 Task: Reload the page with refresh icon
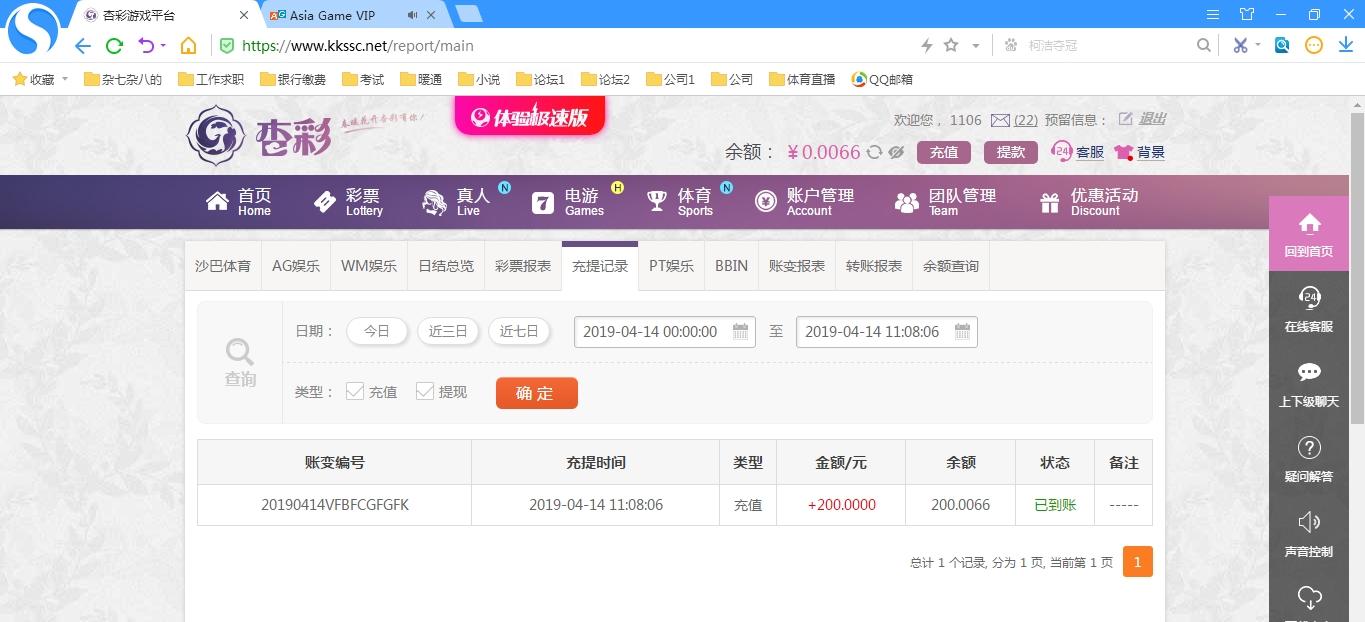click(114, 46)
